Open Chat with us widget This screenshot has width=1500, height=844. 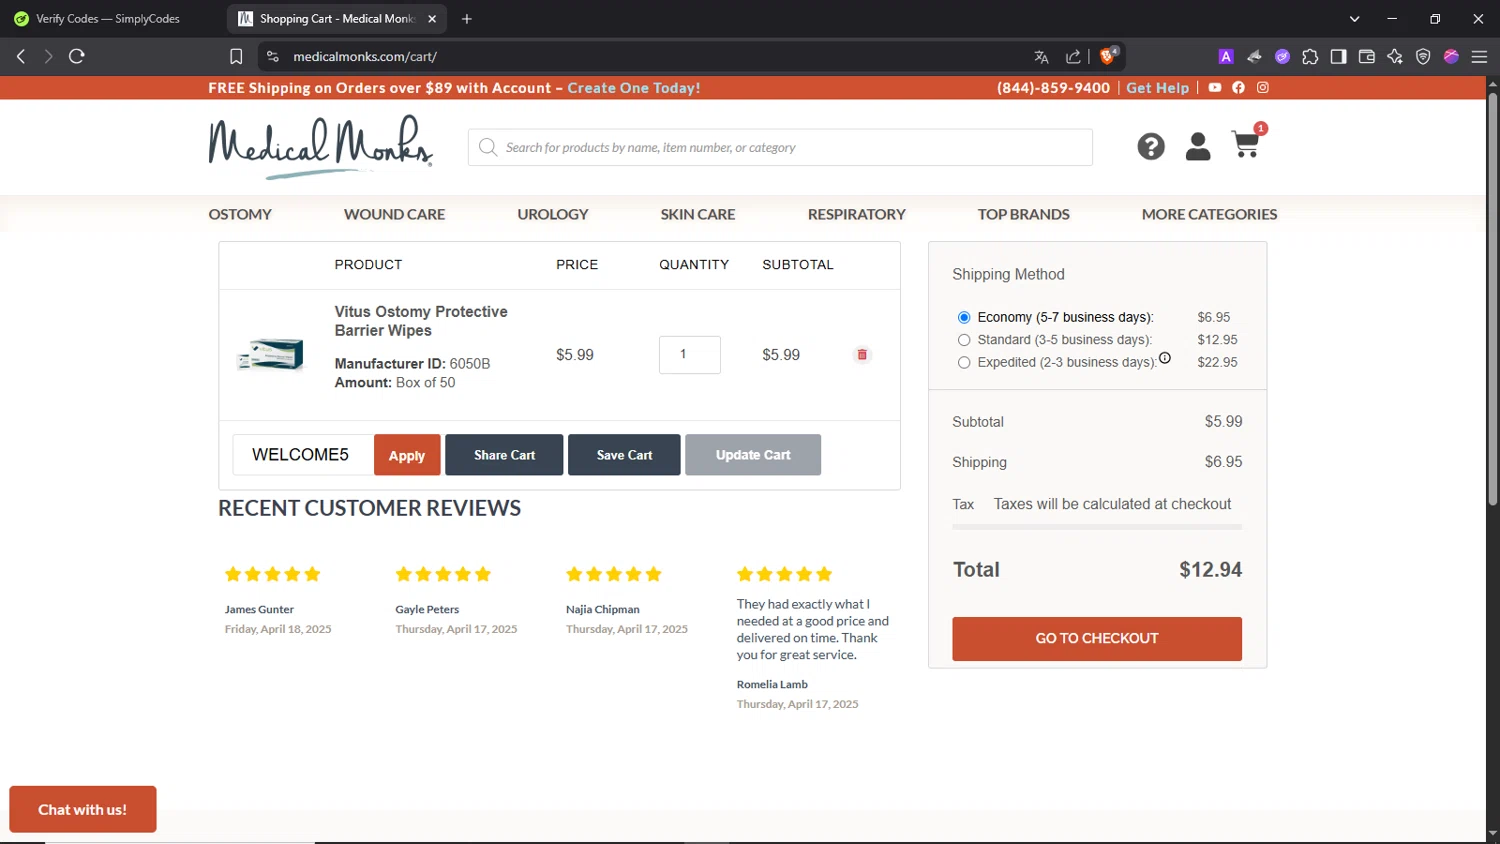pos(83,809)
